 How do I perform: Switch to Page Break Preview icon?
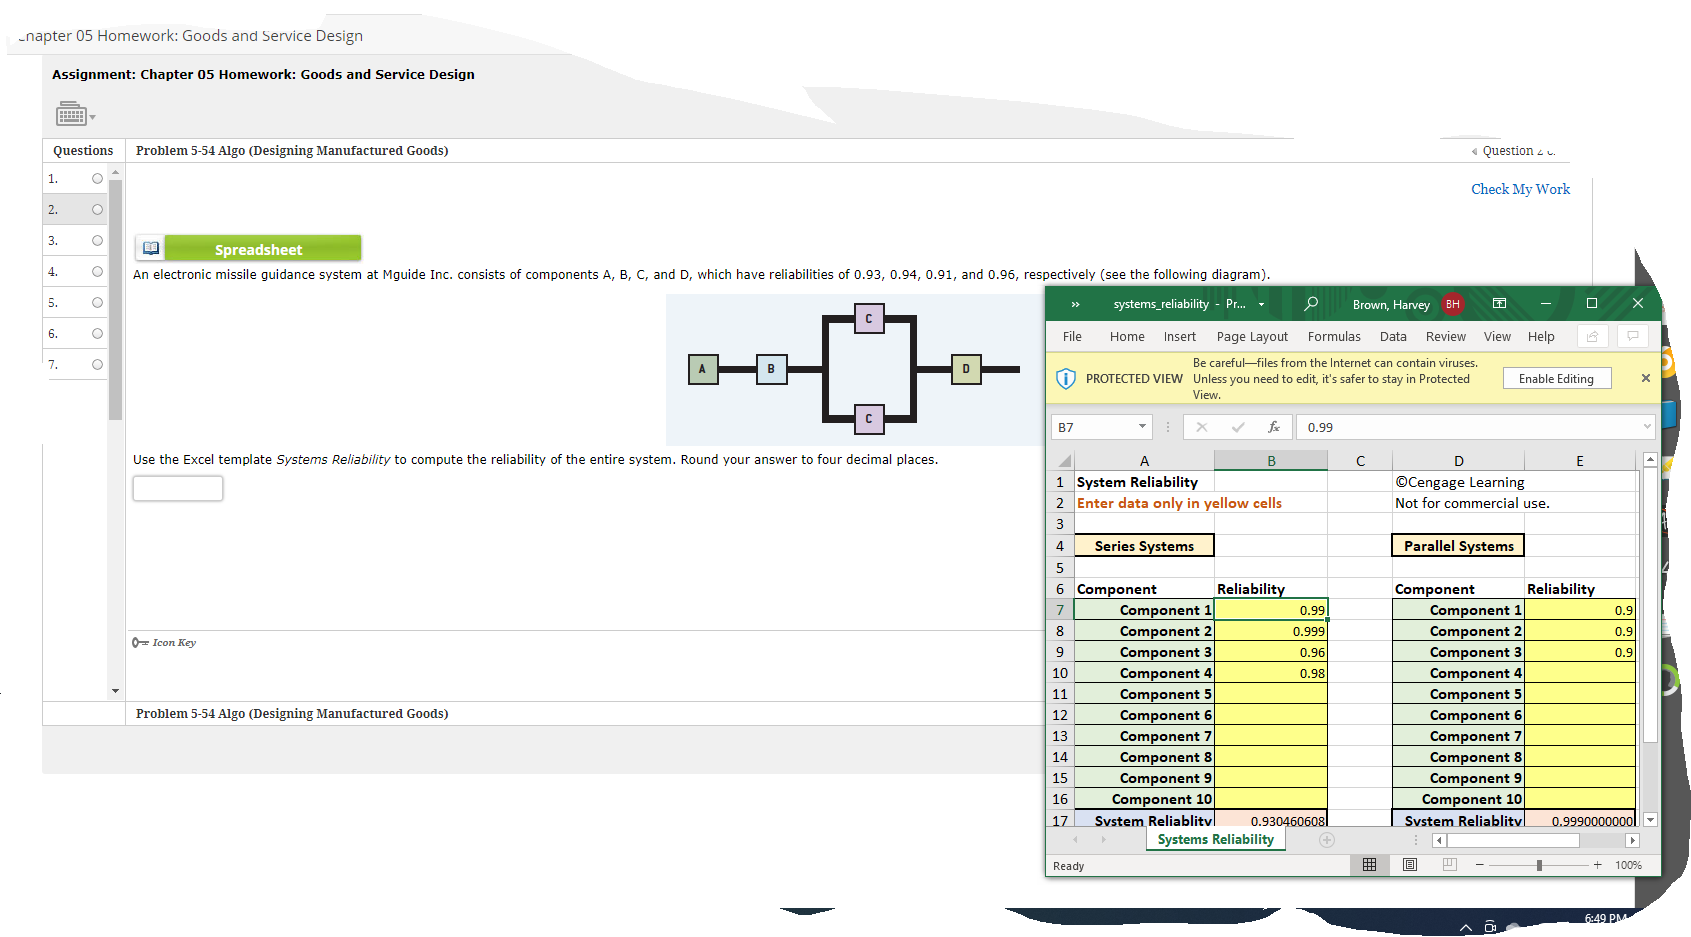(1450, 865)
